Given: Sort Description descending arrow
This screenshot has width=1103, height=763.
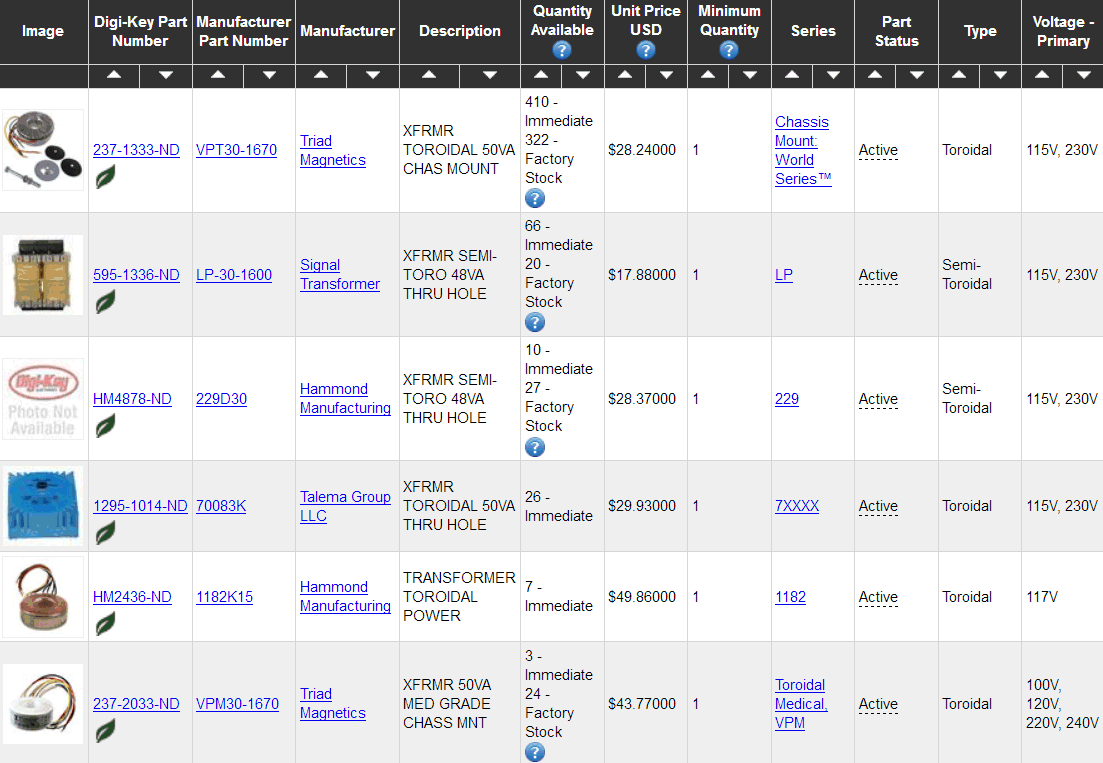Looking at the screenshot, I should [490, 75].
